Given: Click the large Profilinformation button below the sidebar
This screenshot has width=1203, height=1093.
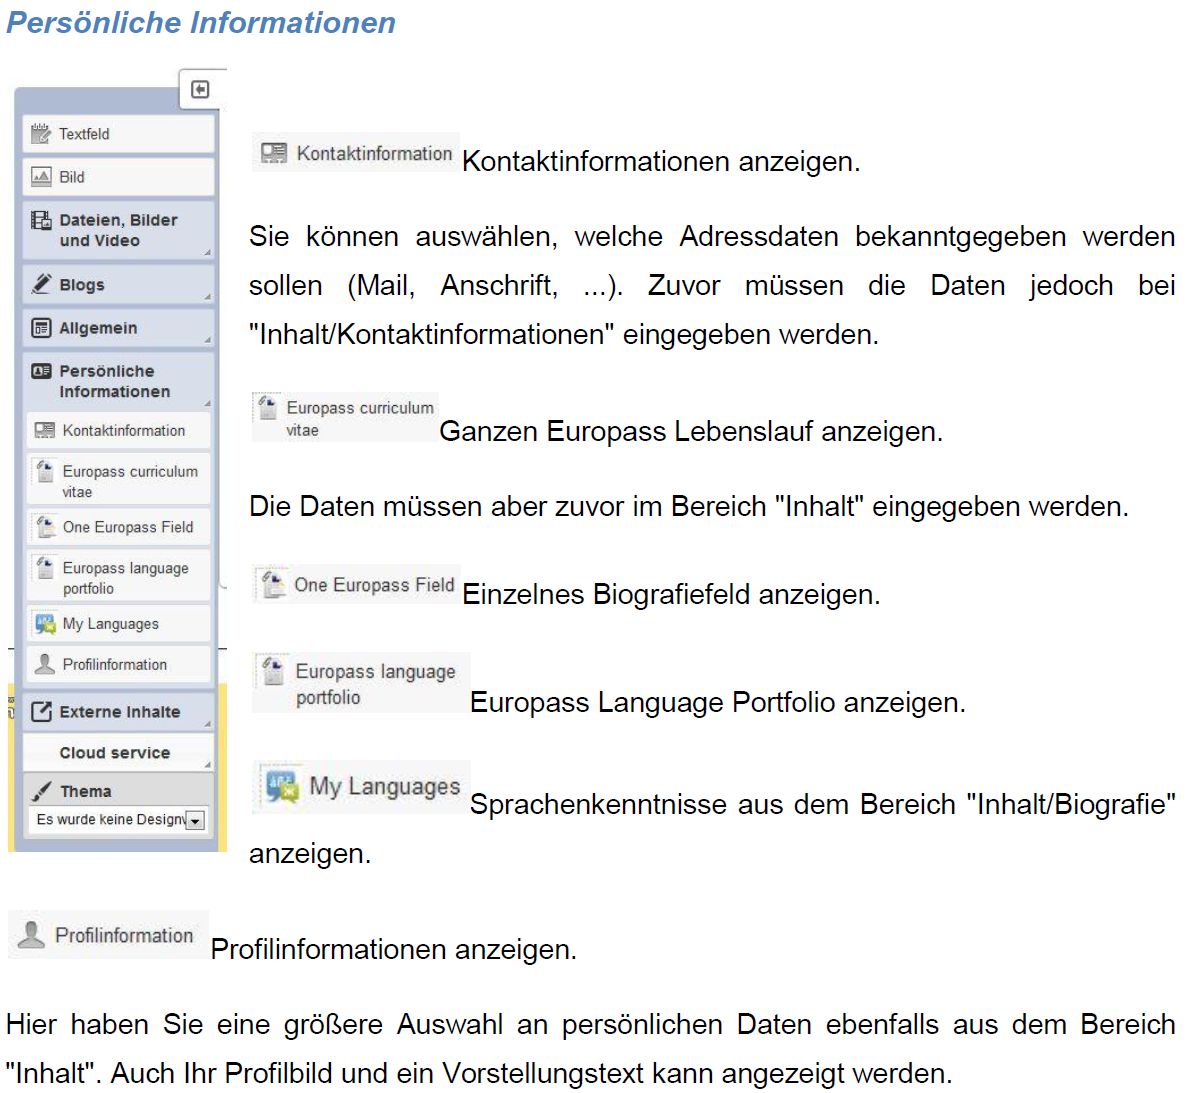Looking at the screenshot, I should point(109,935).
